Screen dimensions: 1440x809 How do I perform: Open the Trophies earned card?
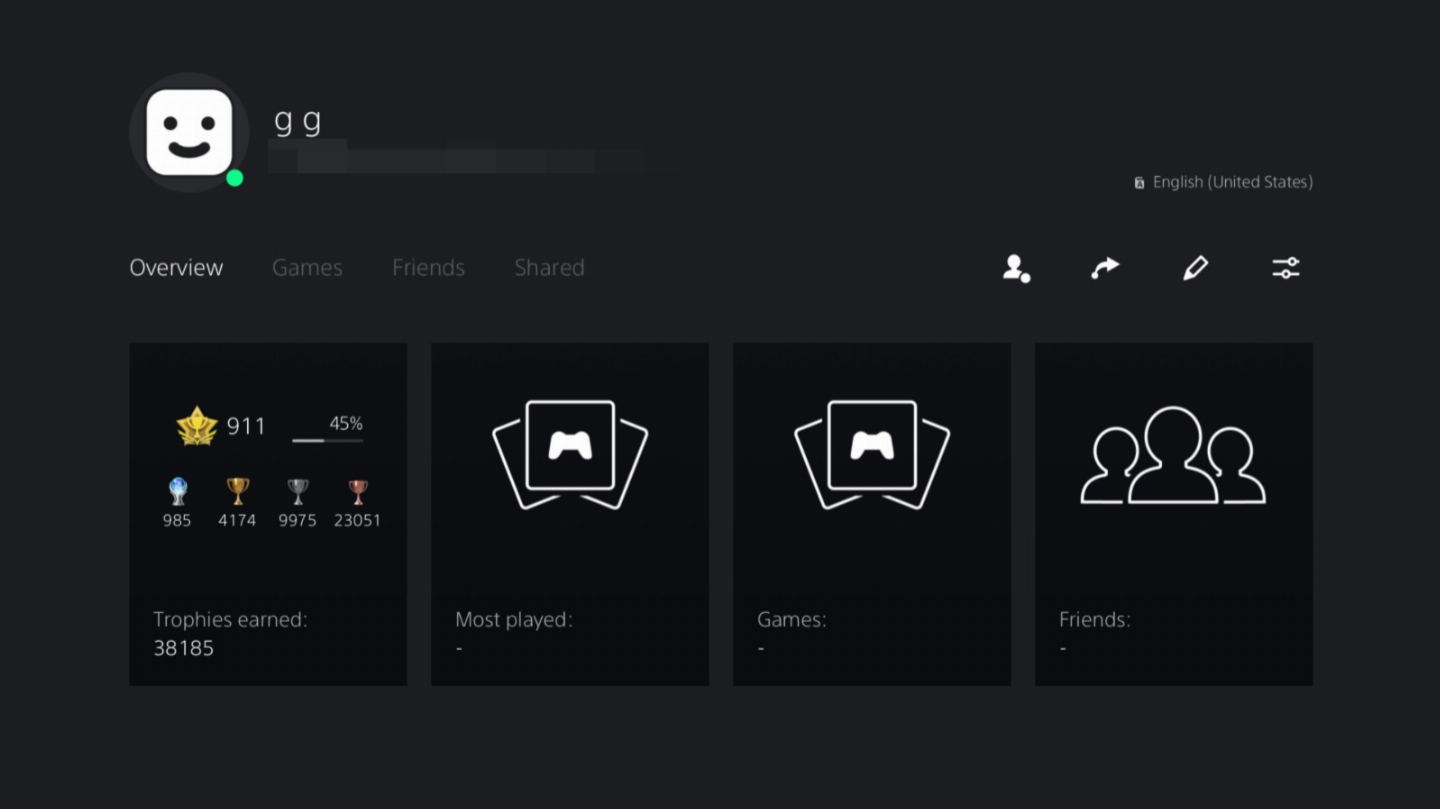(x=268, y=514)
